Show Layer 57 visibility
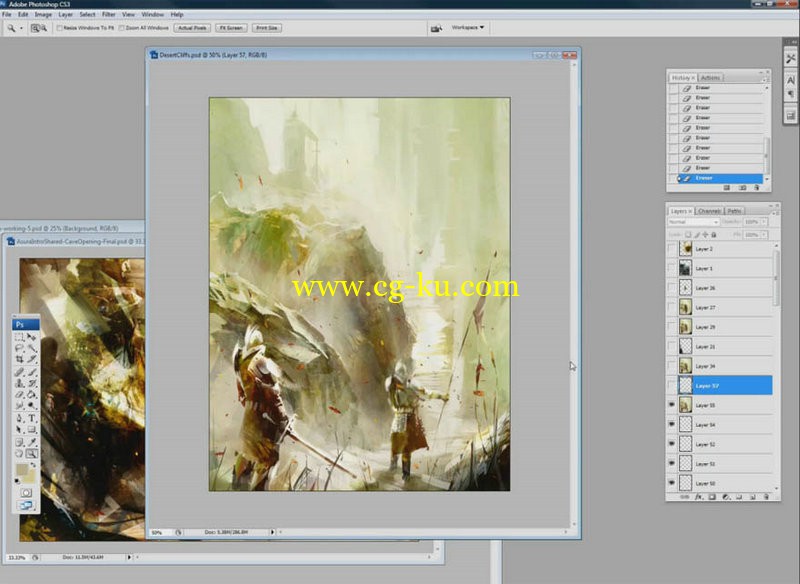800x584 pixels. [672, 386]
